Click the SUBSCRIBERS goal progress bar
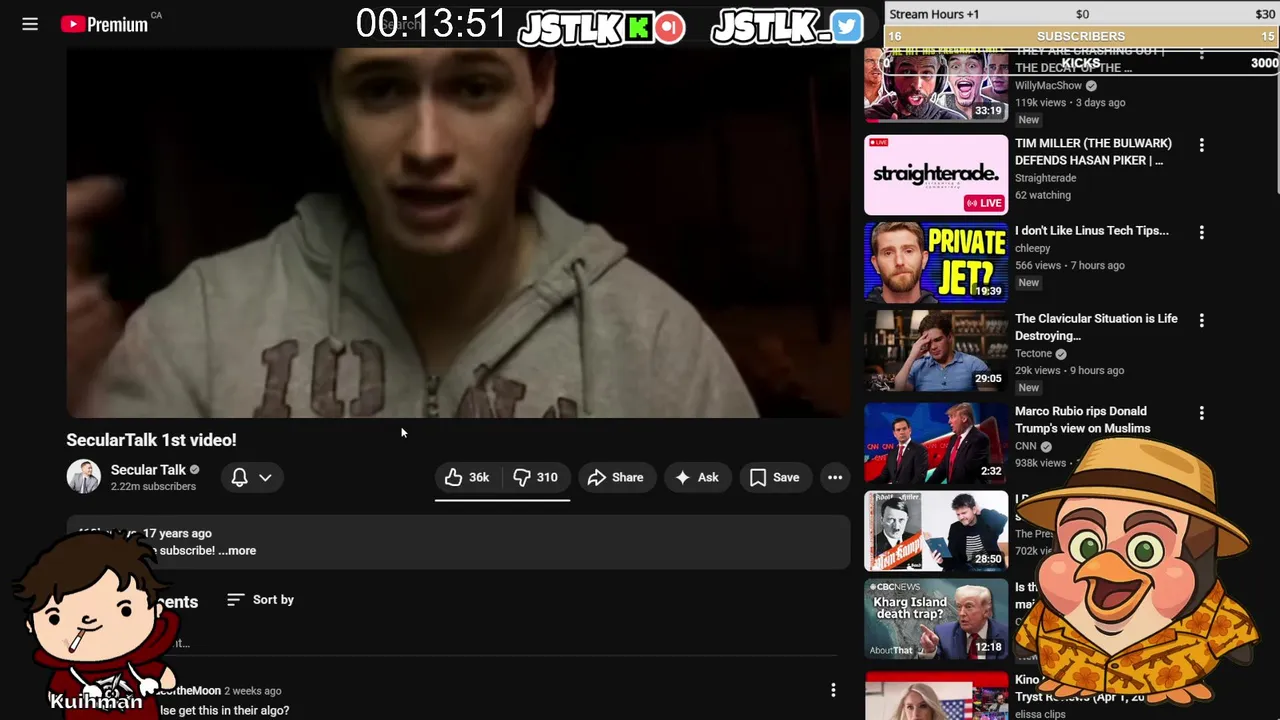Viewport: 1280px width, 720px height. coord(1081,36)
